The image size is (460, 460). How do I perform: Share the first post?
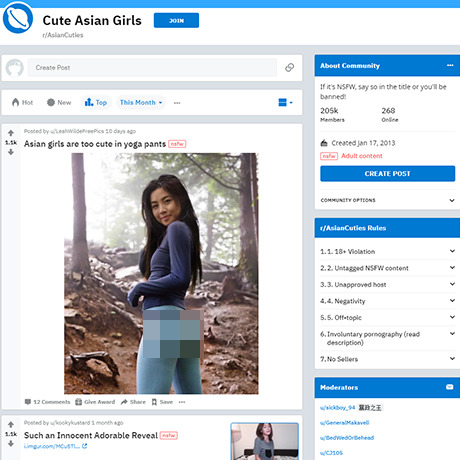[x=133, y=402]
